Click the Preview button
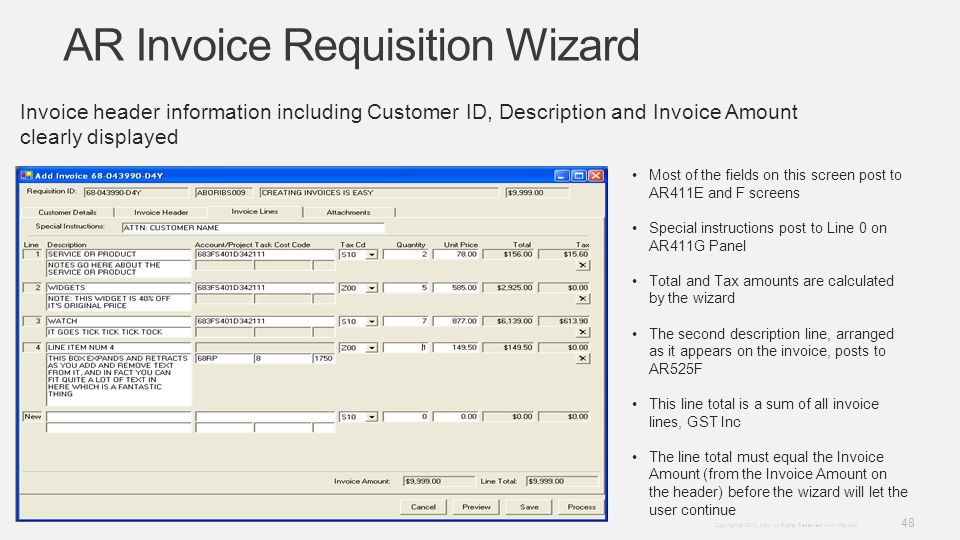The height and width of the screenshot is (540, 960). [x=476, y=507]
